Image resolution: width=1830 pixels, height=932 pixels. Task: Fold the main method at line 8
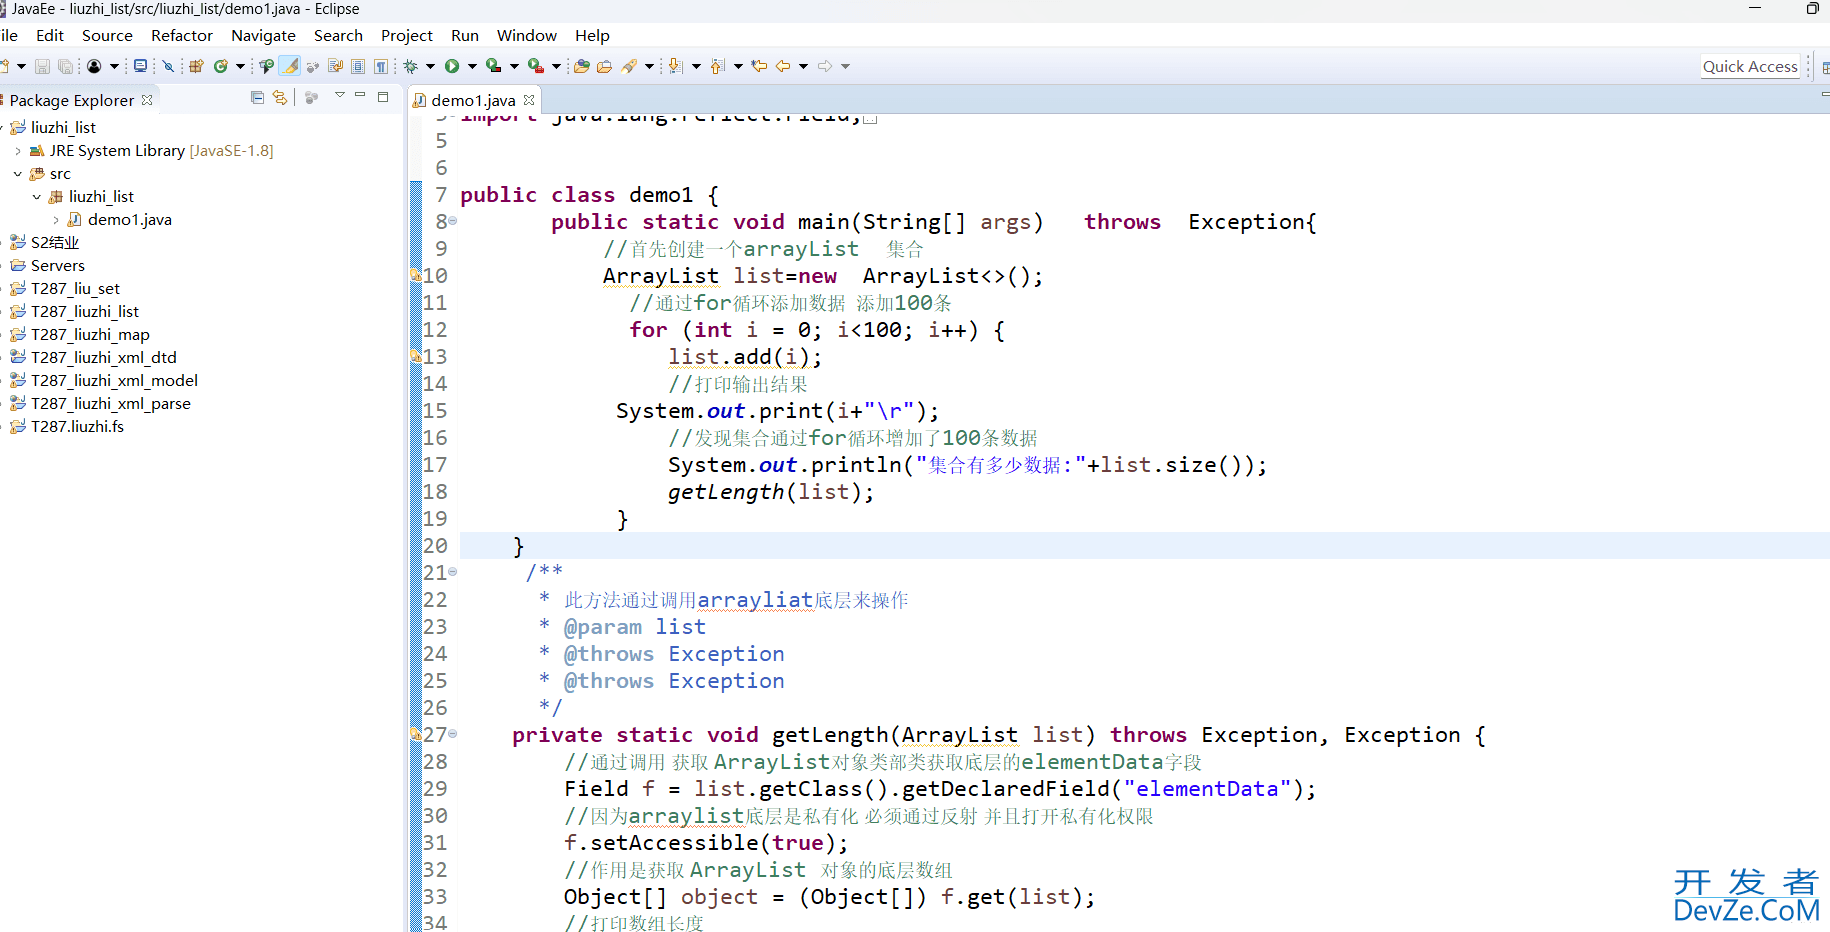coord(453,221)
